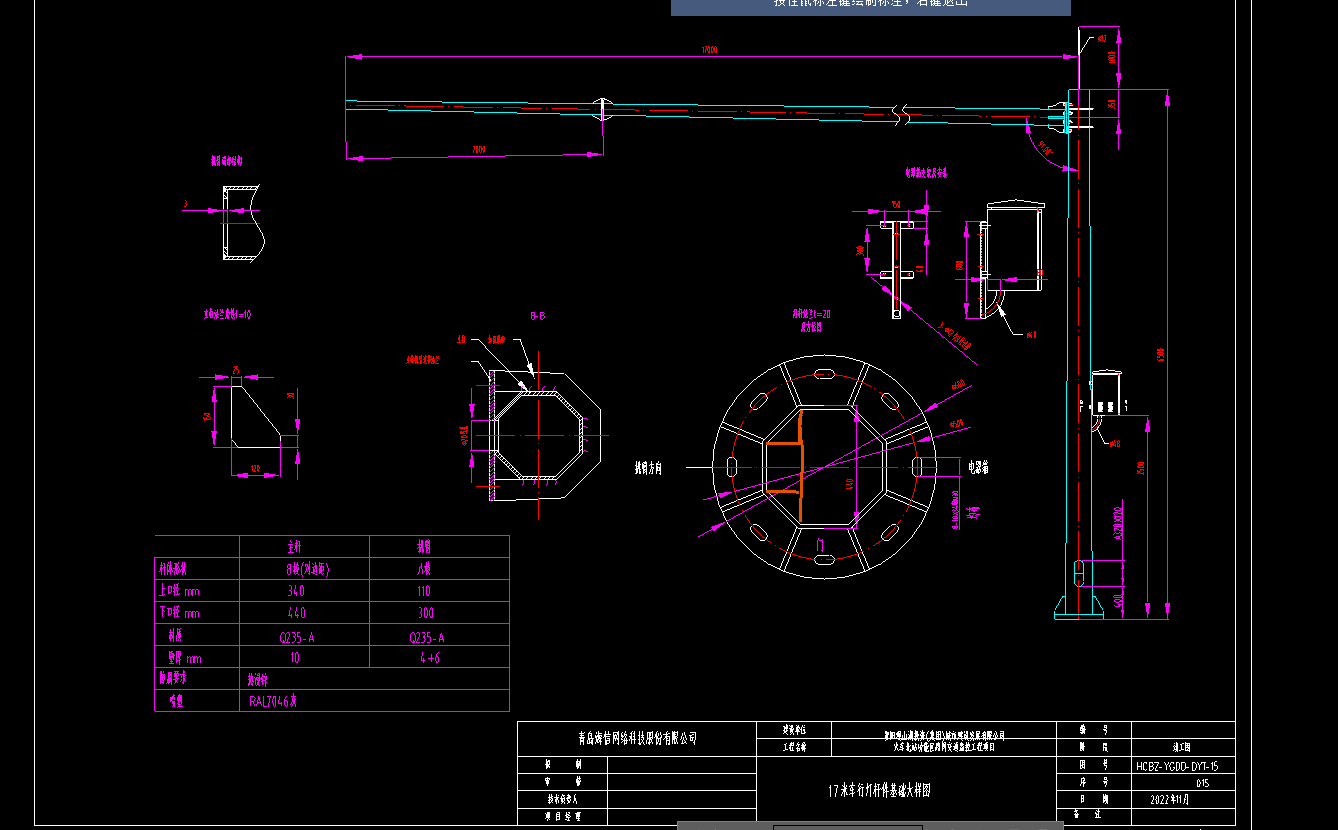Select the Q235-A cell in the right column
The height and width of the screenshot is (830, 1338).
[427, 636]
